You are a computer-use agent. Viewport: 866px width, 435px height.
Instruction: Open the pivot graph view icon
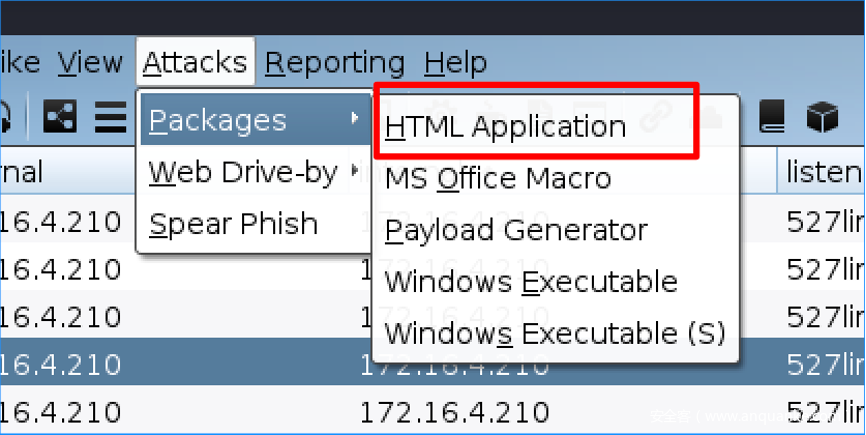pyautogui.click(x=60, y=118)
